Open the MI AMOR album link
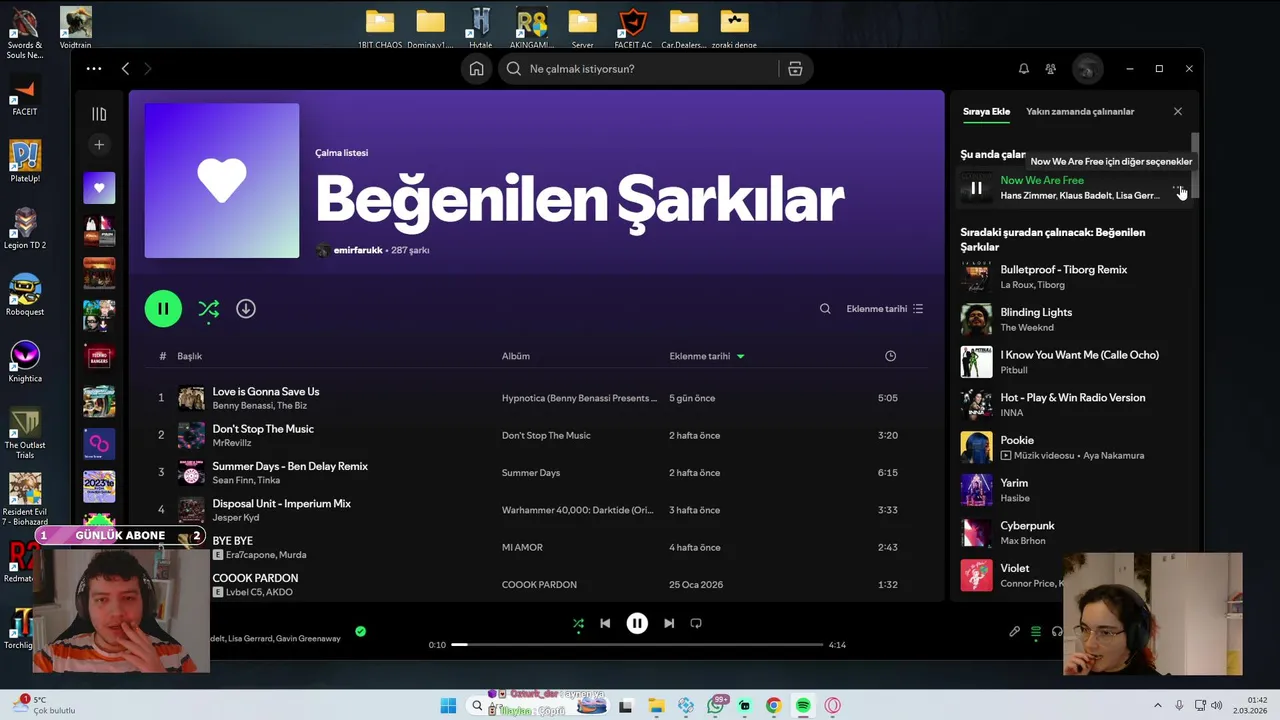Image resolution: width=1280 pixels, height=720 pixels. pyautogui.click(x=522, y=547)
